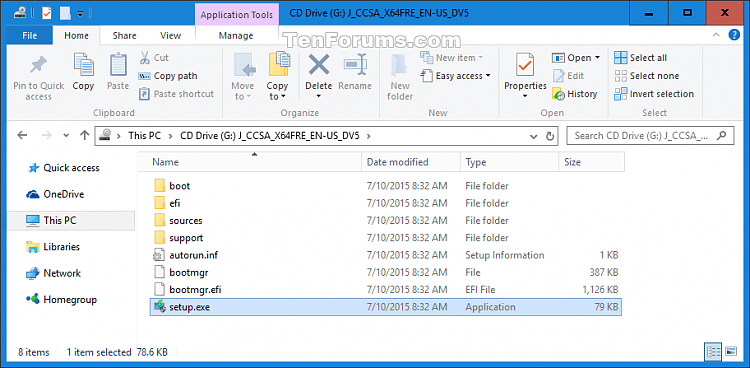Image resolution: width=750 pixels, height=368 pixels.
Task: Expand the Open button dropdown arrow
Action: pyautogui.click(x=597, y=58)
